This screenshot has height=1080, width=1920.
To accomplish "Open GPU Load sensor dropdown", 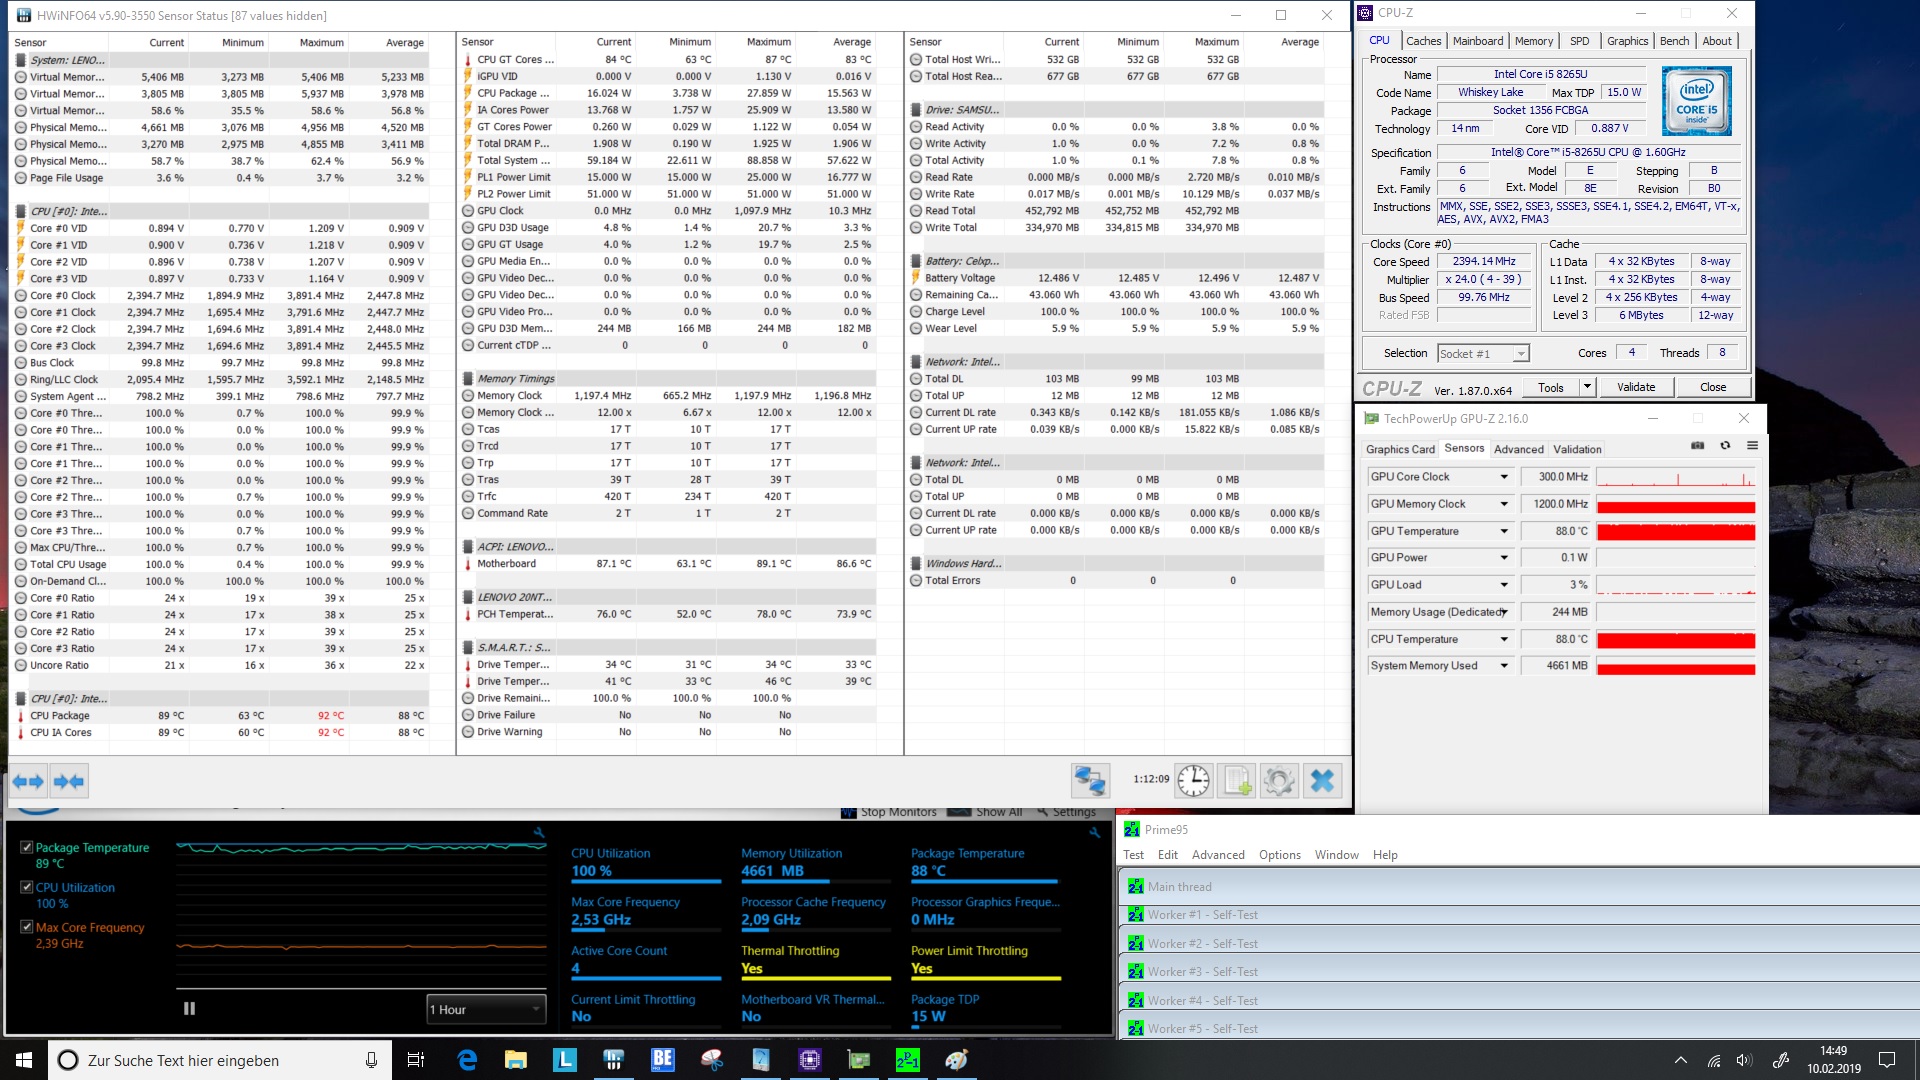I will [x=1504, y=585].
